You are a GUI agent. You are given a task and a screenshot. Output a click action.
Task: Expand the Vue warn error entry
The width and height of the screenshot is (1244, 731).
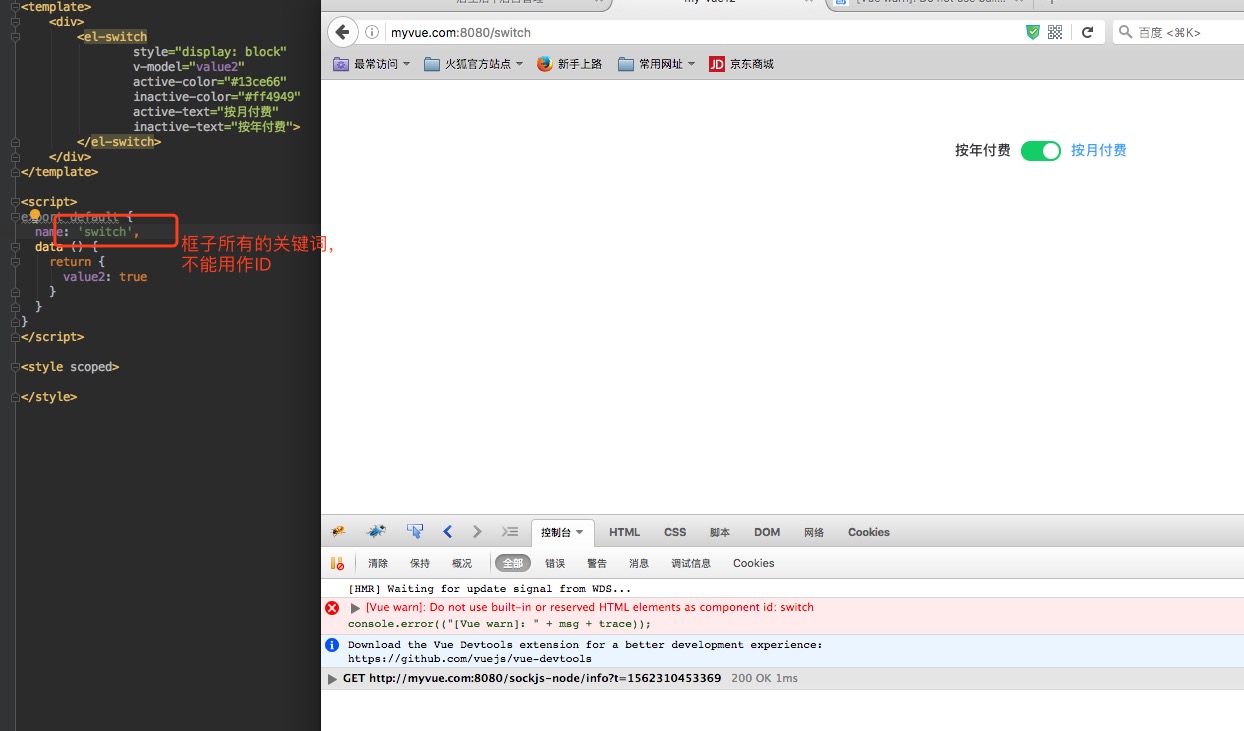(355, 608)
